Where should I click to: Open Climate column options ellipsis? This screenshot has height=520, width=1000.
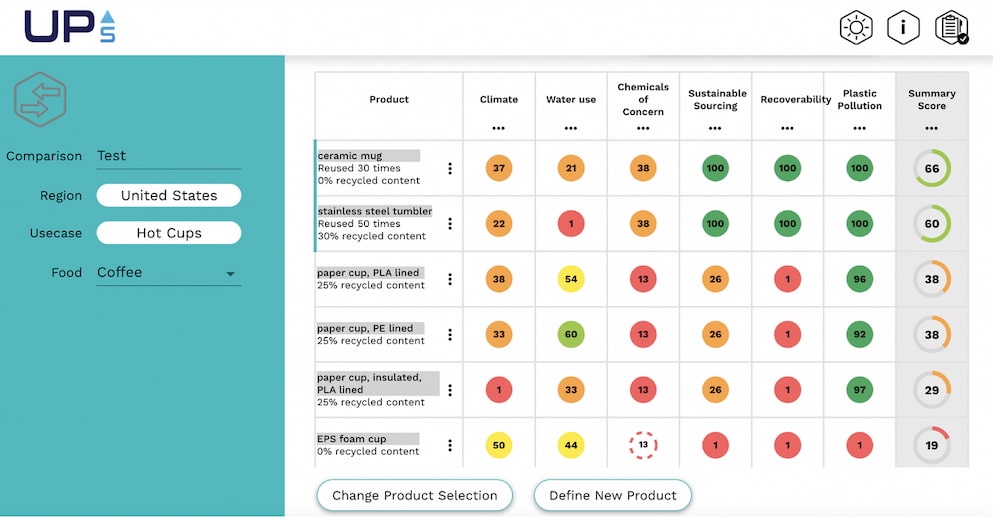(499, 128)
